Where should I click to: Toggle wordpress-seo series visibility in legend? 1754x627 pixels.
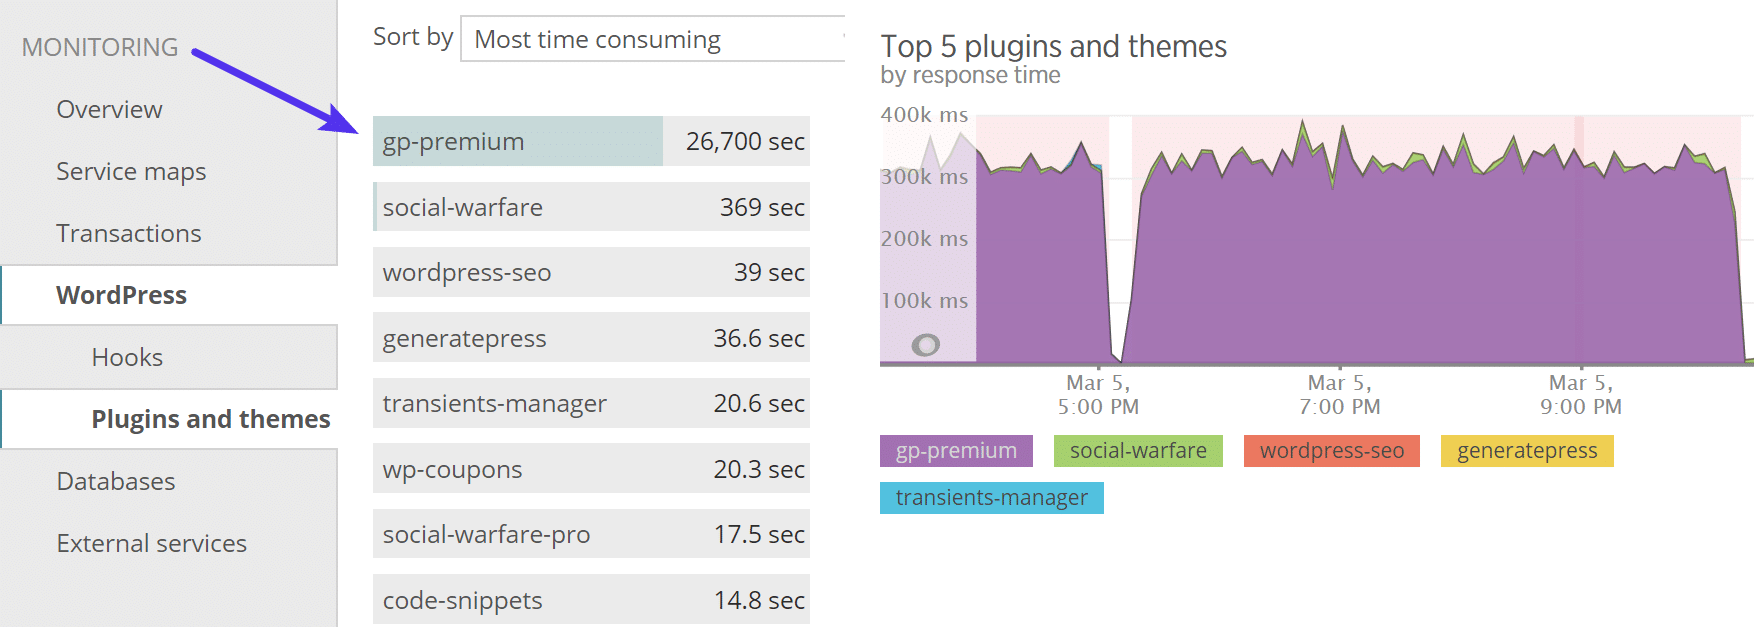pyautogui.click(x=1331, y=451)
